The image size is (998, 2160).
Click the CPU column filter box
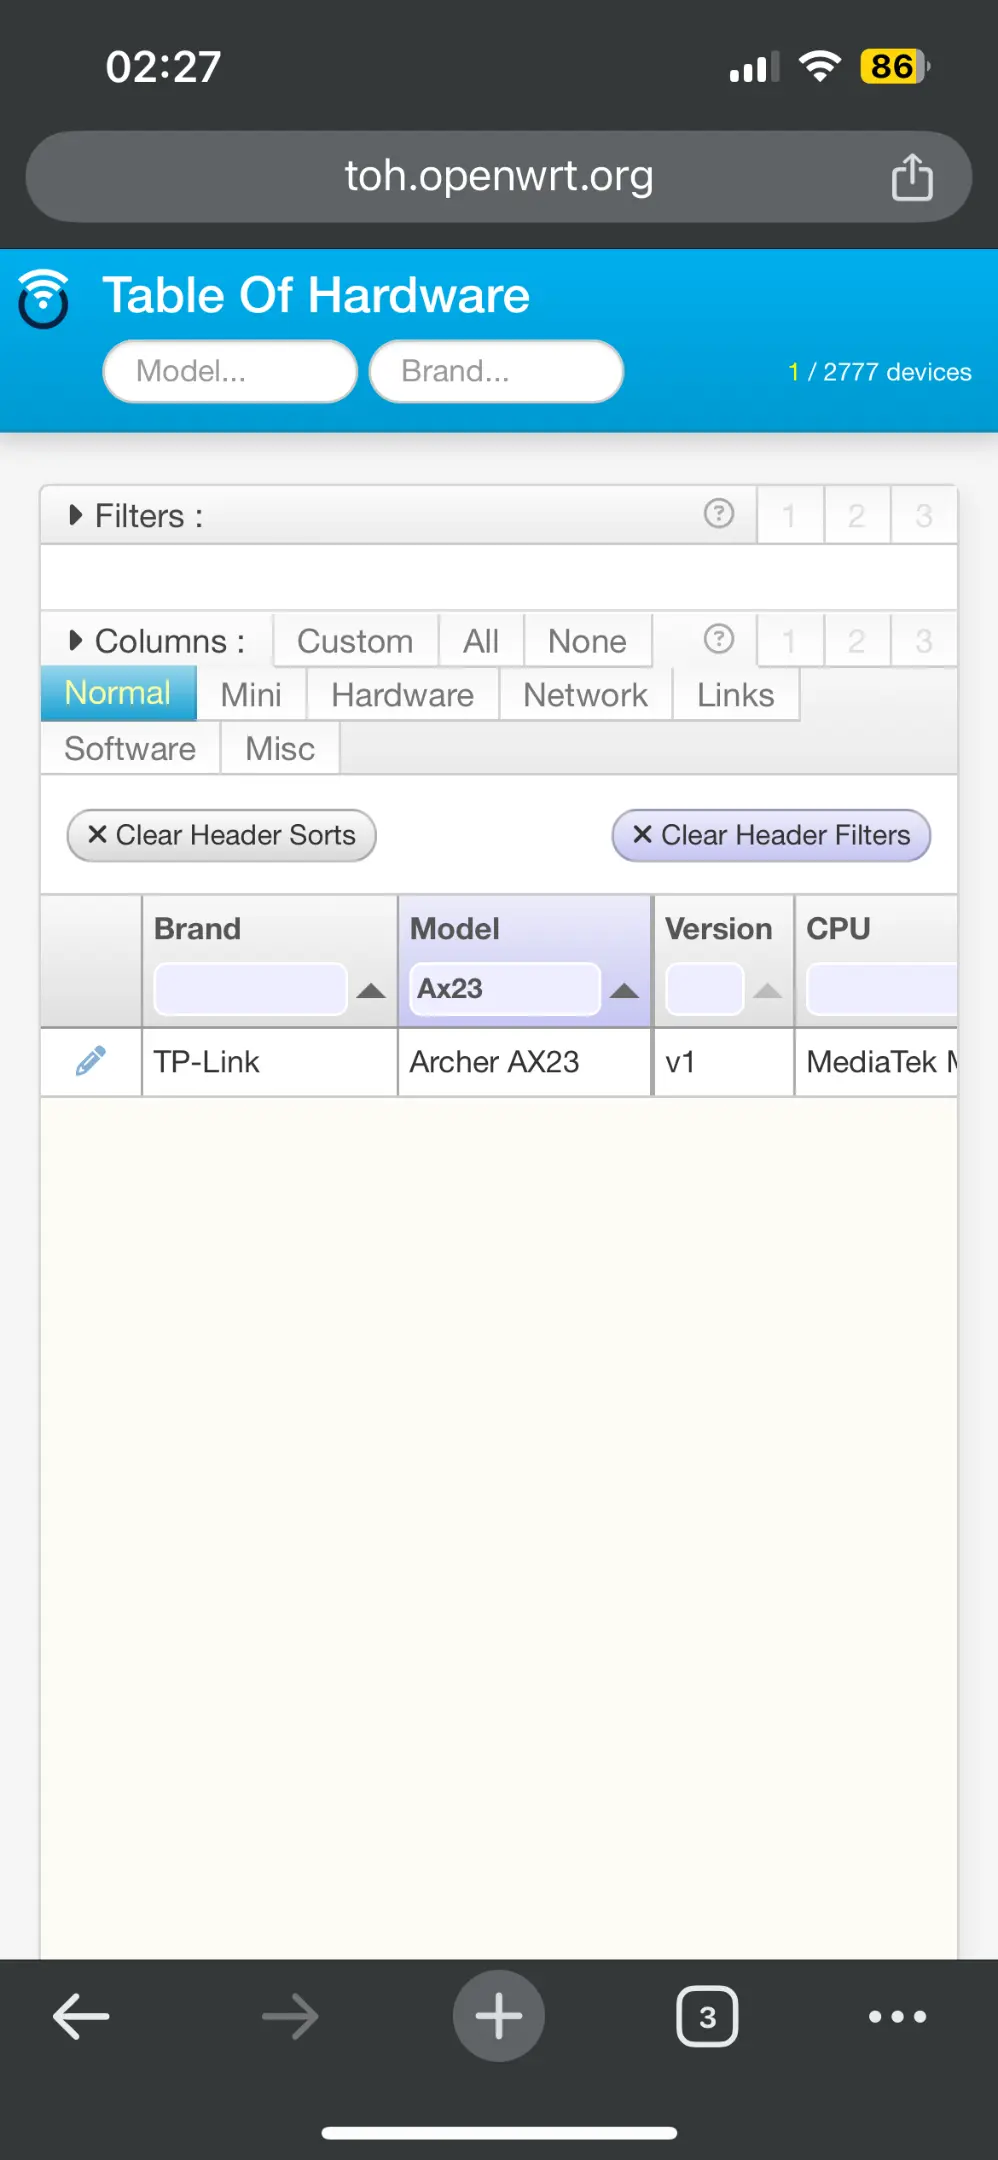point(882,989)
